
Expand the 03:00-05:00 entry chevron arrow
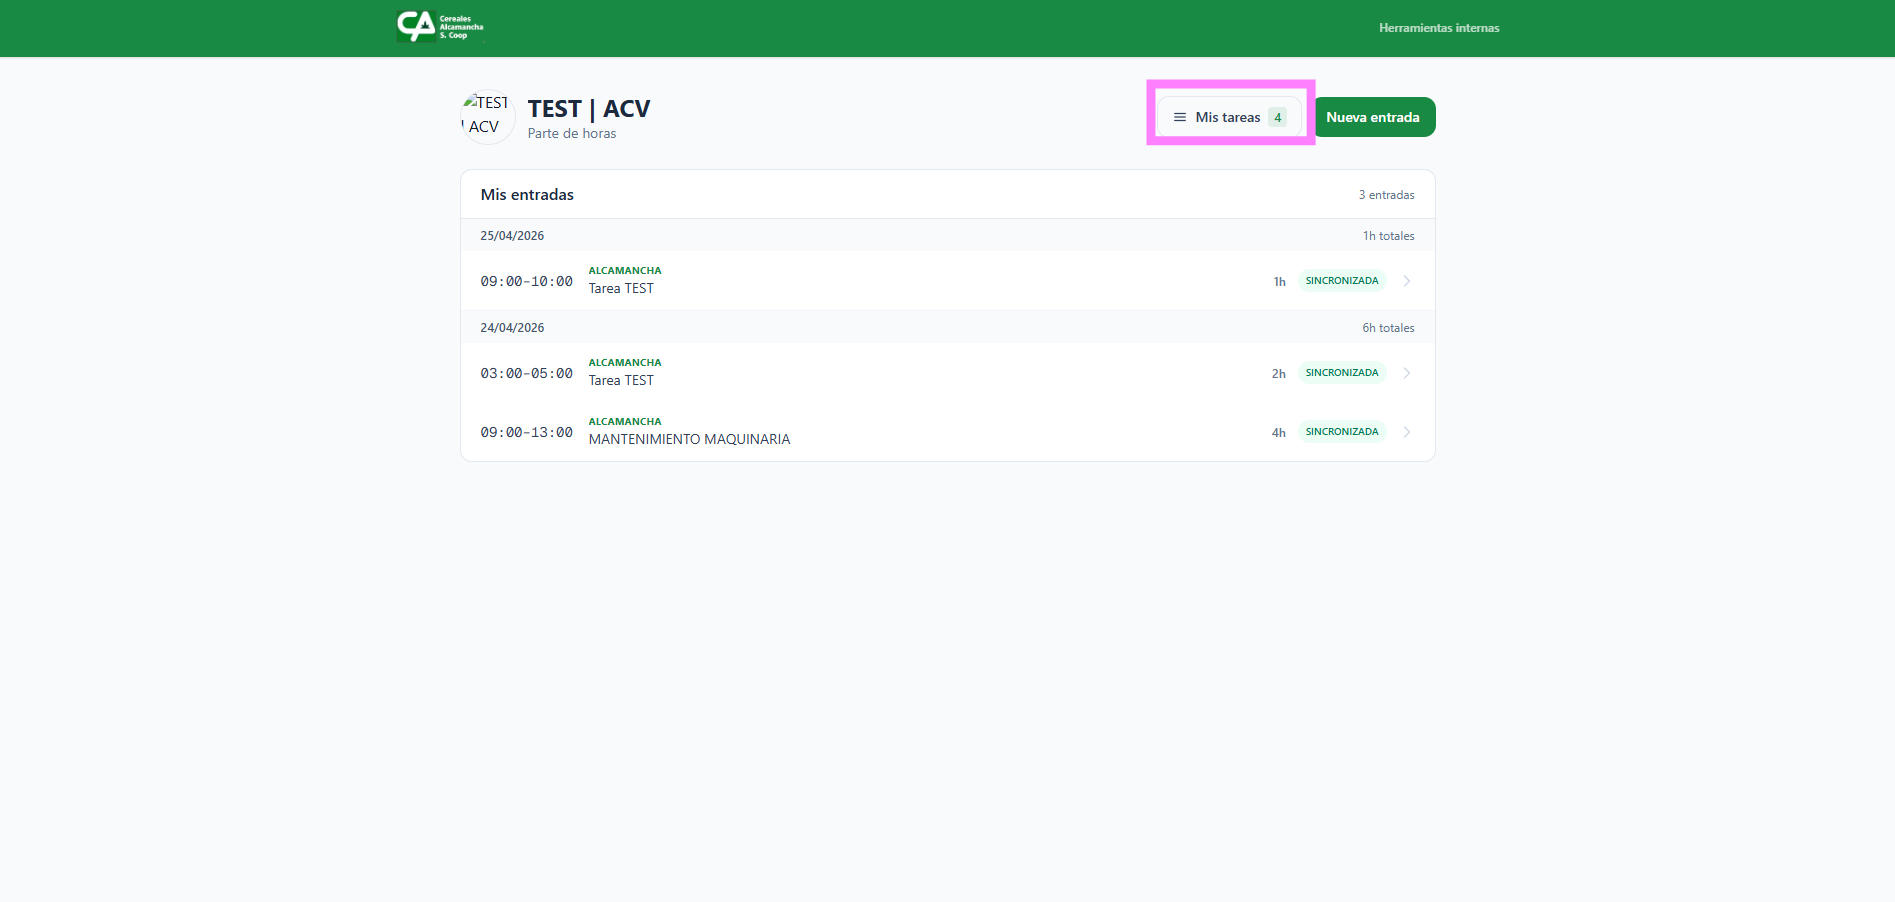[1407, 373]
